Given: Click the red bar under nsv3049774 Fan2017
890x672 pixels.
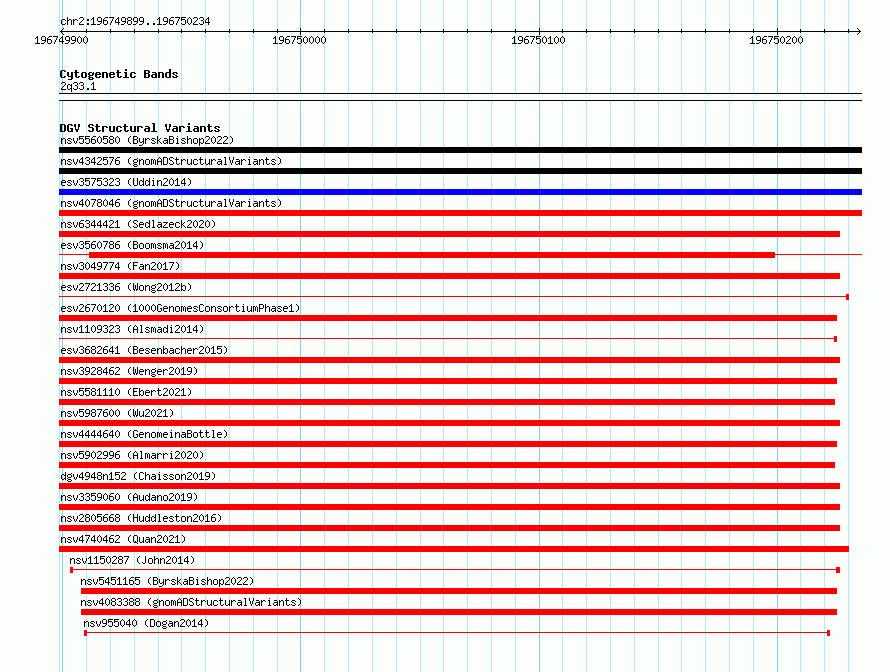Looking at the screenshot, I should [450, 276].
